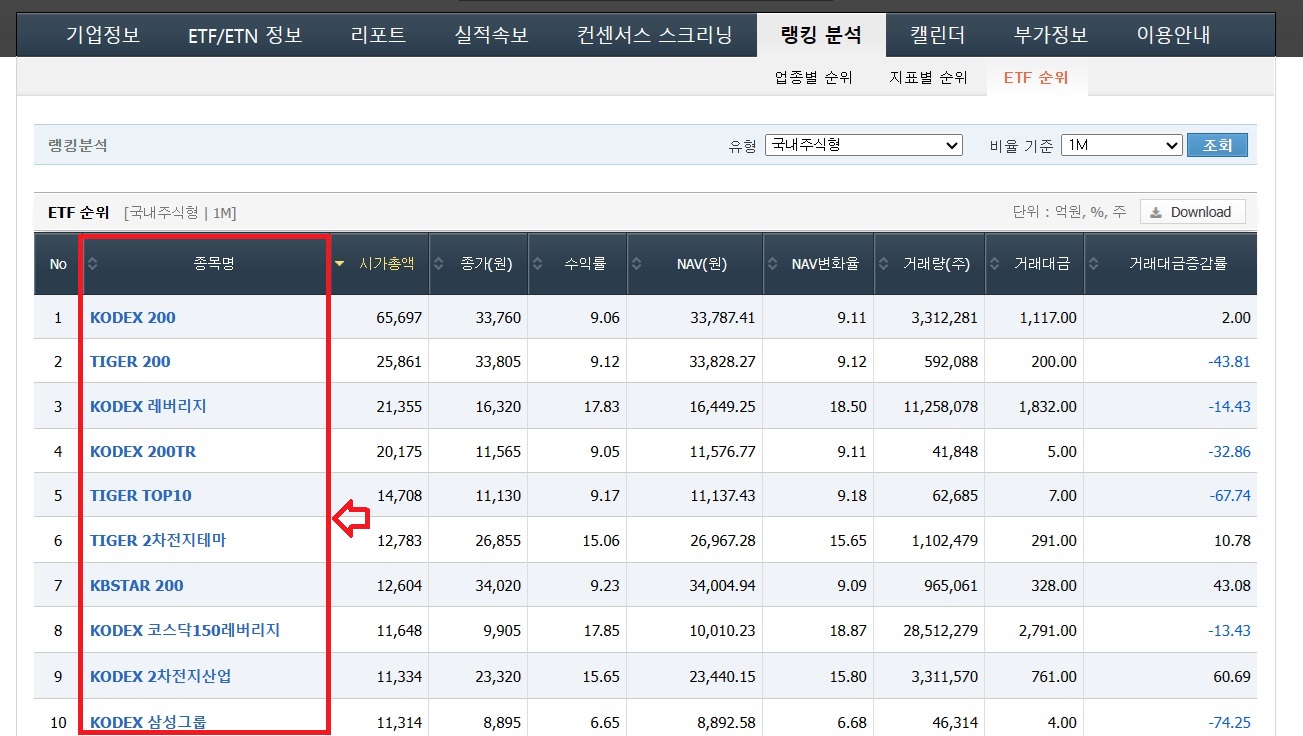Switch to the 지표별 순위 sub-tab
Image resolution: width=1303 pixels, height=736 pixels.
click(928, 77)
